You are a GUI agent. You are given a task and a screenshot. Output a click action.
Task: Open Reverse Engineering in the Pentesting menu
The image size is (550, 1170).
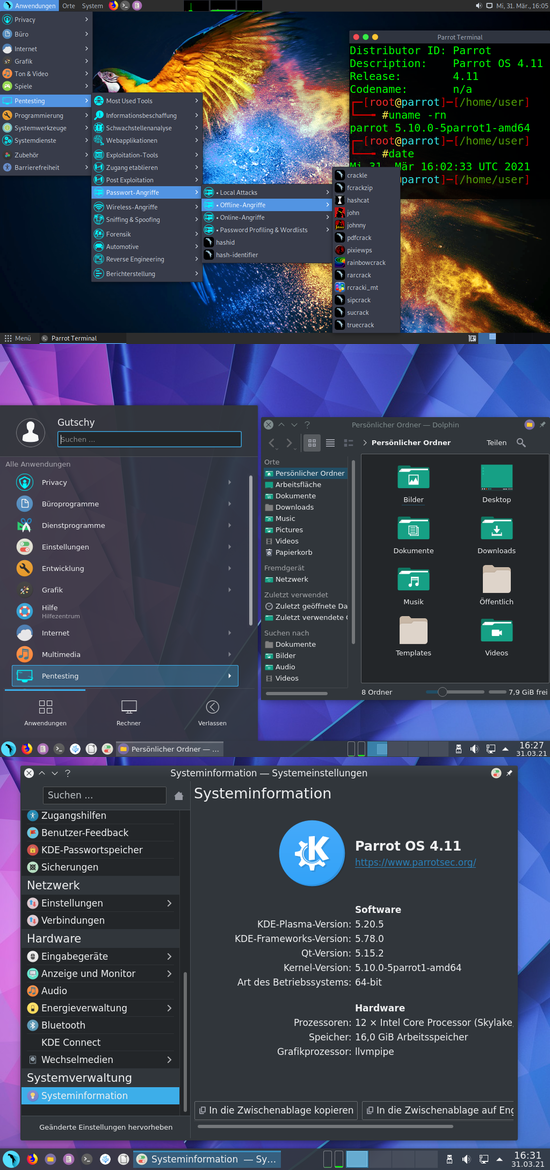pos(147,259)
